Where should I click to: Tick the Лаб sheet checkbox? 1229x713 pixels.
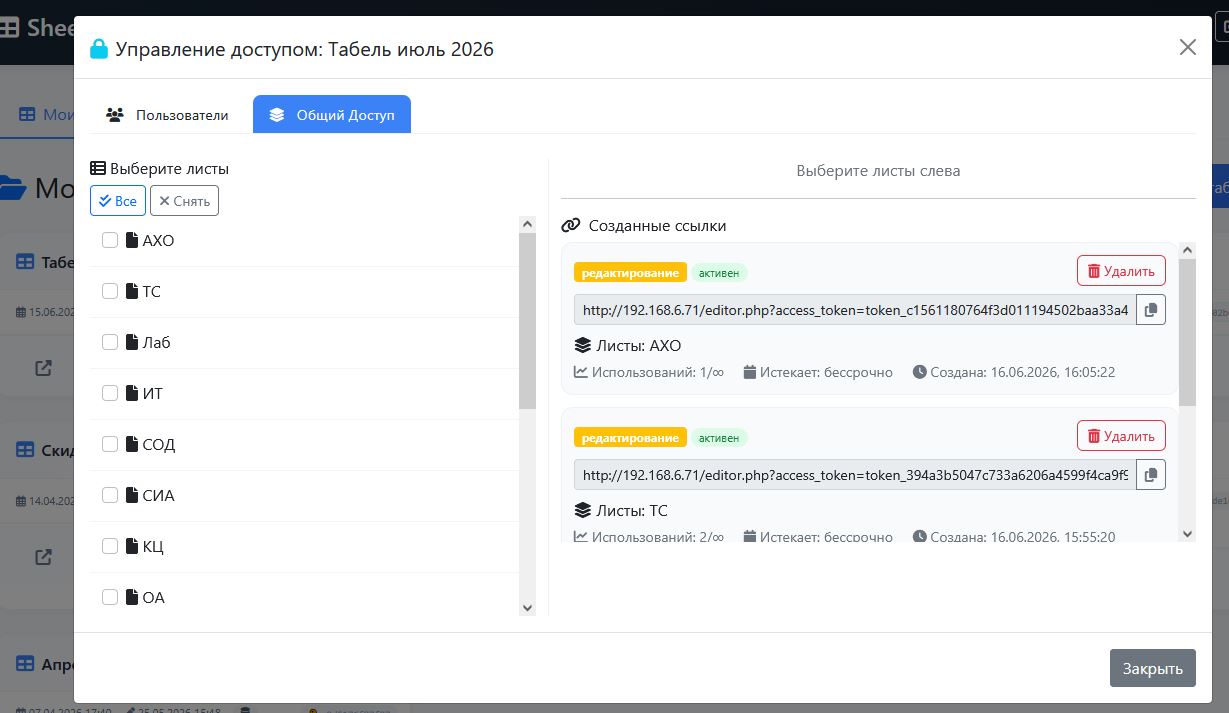click(110, 342)
